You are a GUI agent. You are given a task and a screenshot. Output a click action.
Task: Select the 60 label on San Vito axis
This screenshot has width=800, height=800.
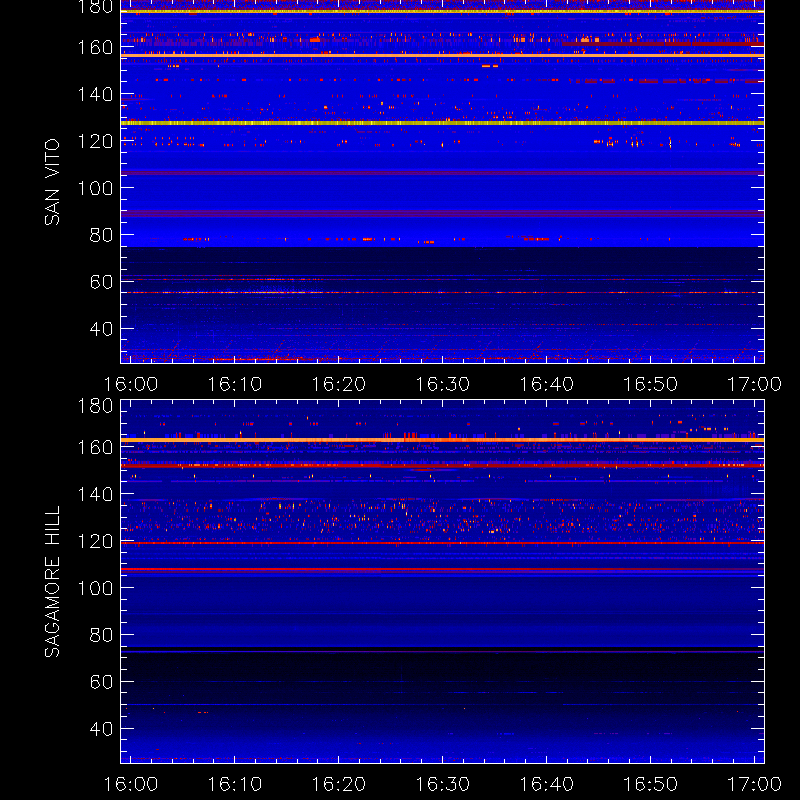coord(101,282)
